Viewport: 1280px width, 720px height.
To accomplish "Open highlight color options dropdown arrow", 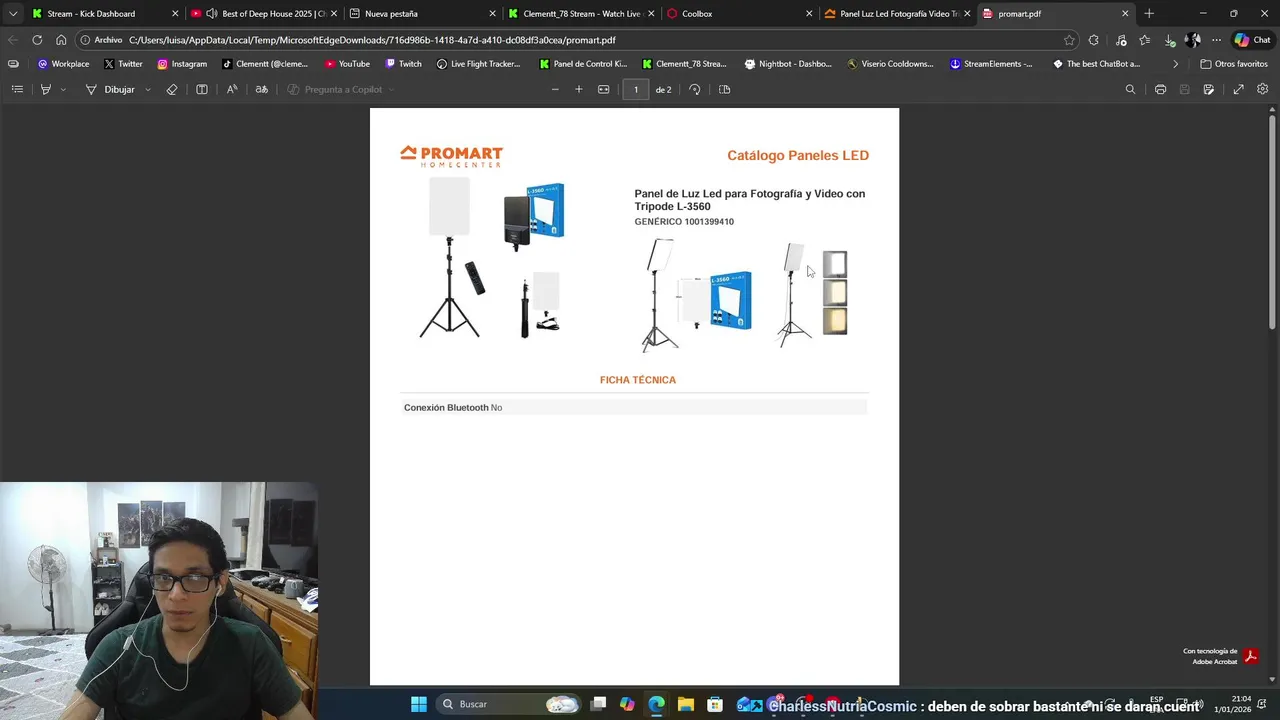I will coord(63,89).
